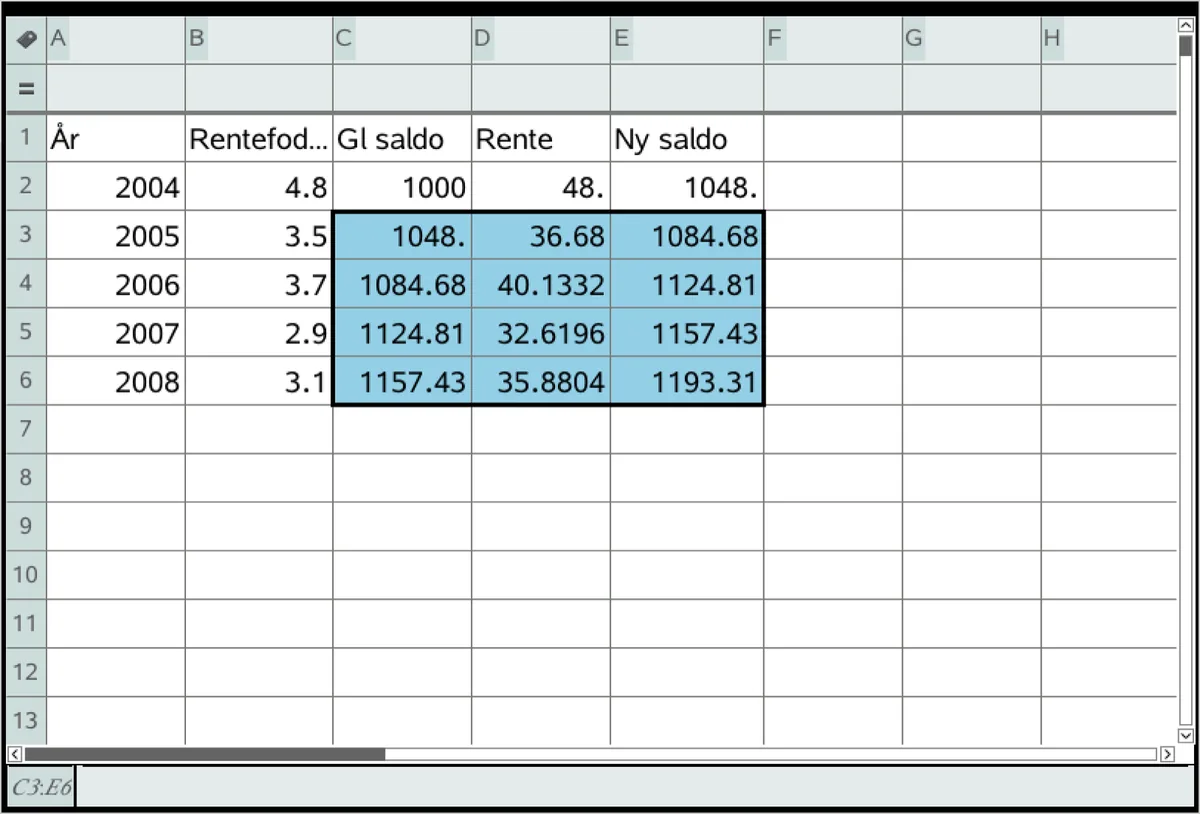Click the vertical scrollbar down arrow
1200x814 pixels.
tap(1186, 735)
